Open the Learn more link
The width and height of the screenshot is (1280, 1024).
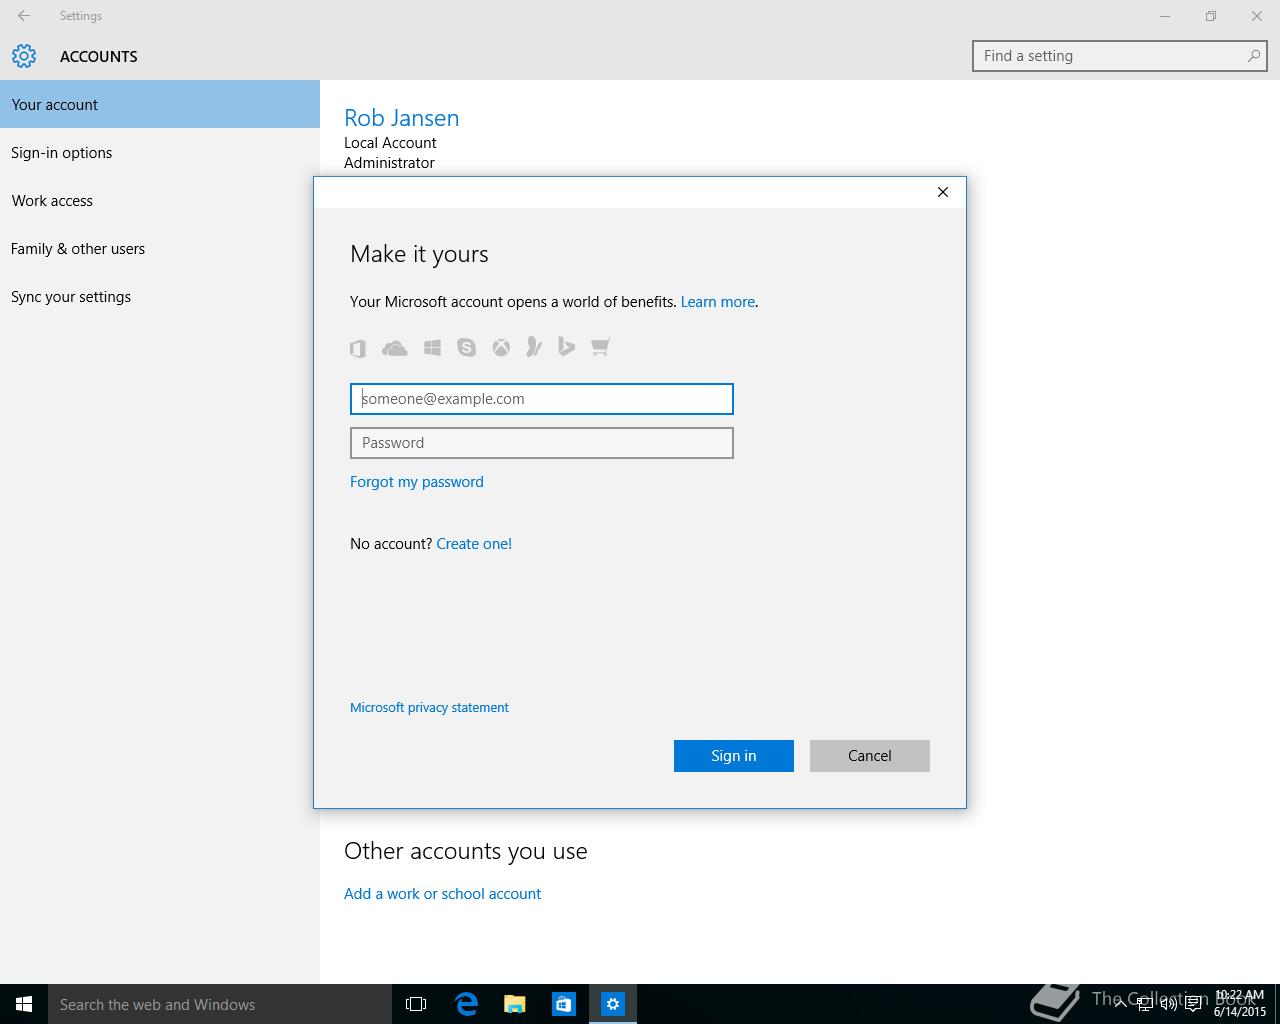tap(718, 302)
